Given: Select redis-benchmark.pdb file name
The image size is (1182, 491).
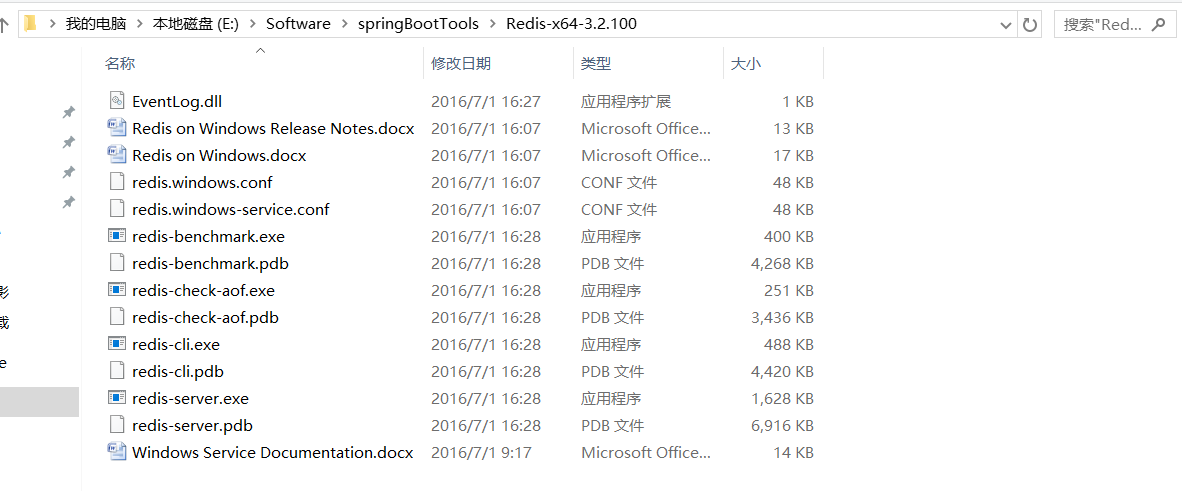Looking at the screenshot, I should [x=210, y=264].
